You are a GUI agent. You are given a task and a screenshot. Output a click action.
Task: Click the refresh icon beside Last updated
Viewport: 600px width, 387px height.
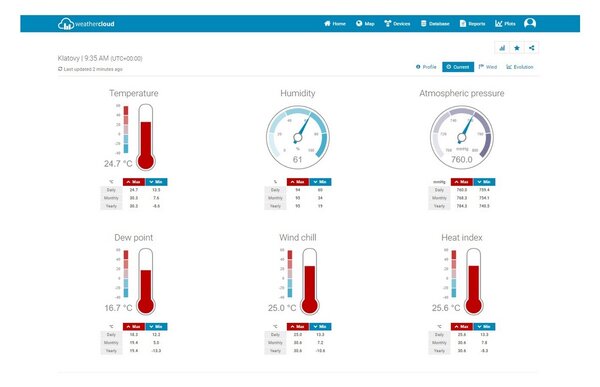tap(60, 69)
